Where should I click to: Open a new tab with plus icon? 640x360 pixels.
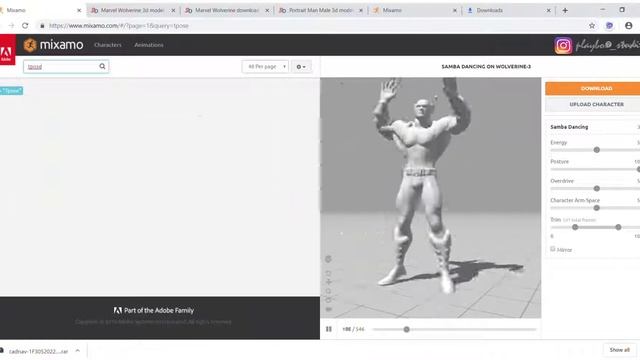565,10
